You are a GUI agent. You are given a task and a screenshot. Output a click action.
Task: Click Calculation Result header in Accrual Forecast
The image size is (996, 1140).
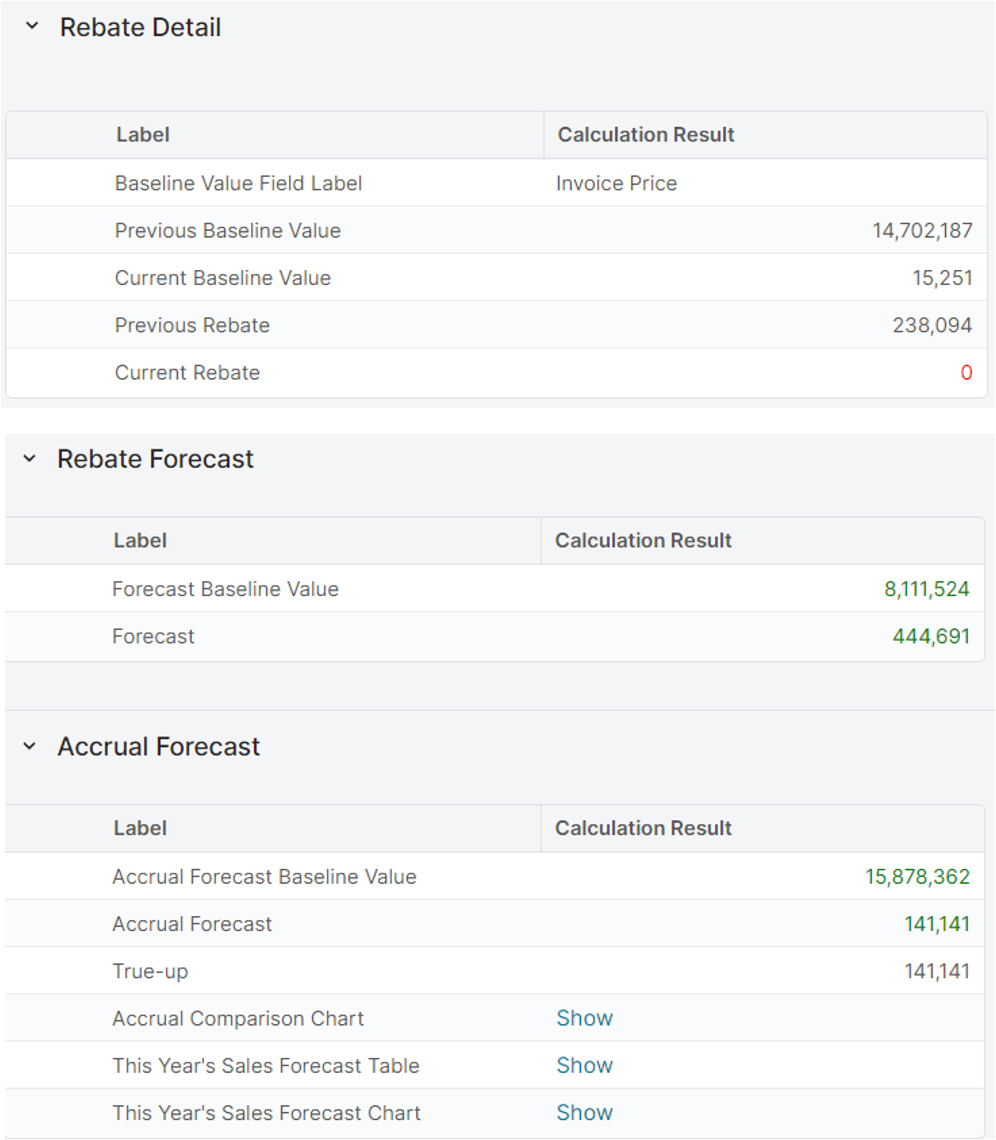(x=643, y=828)
